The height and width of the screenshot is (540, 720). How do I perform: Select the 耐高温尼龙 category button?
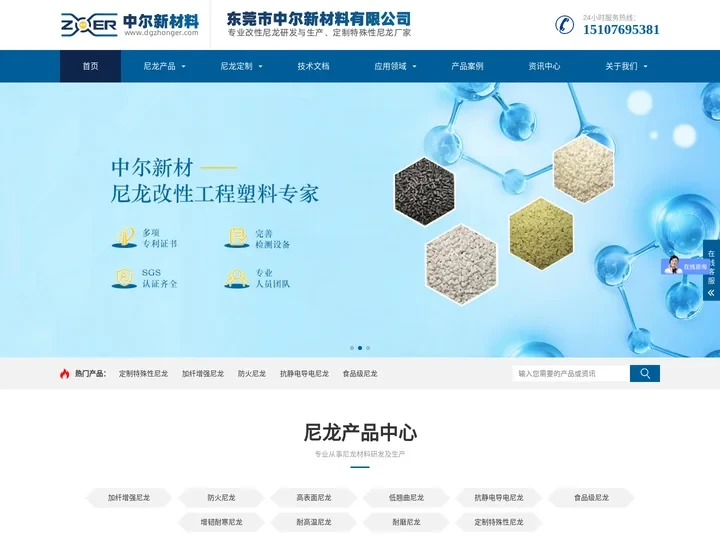(314, 522)
